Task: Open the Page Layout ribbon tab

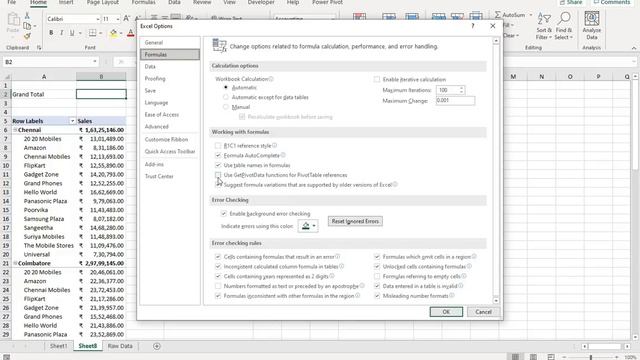Action: (102, 2)
